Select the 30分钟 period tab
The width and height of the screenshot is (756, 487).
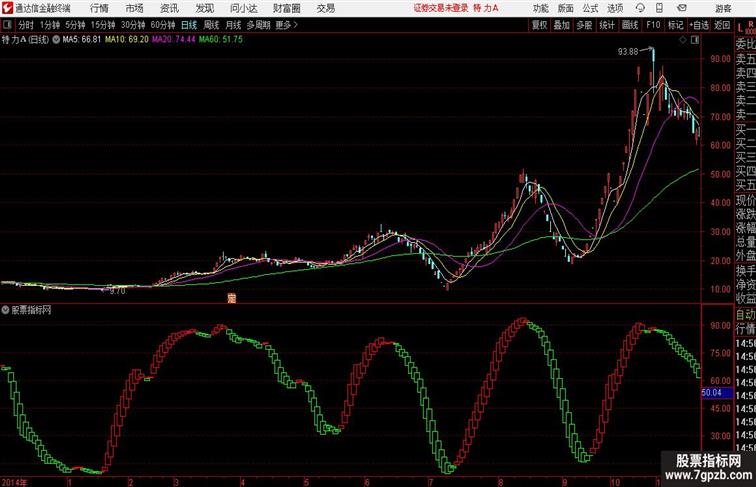click(x=133, y=25)
